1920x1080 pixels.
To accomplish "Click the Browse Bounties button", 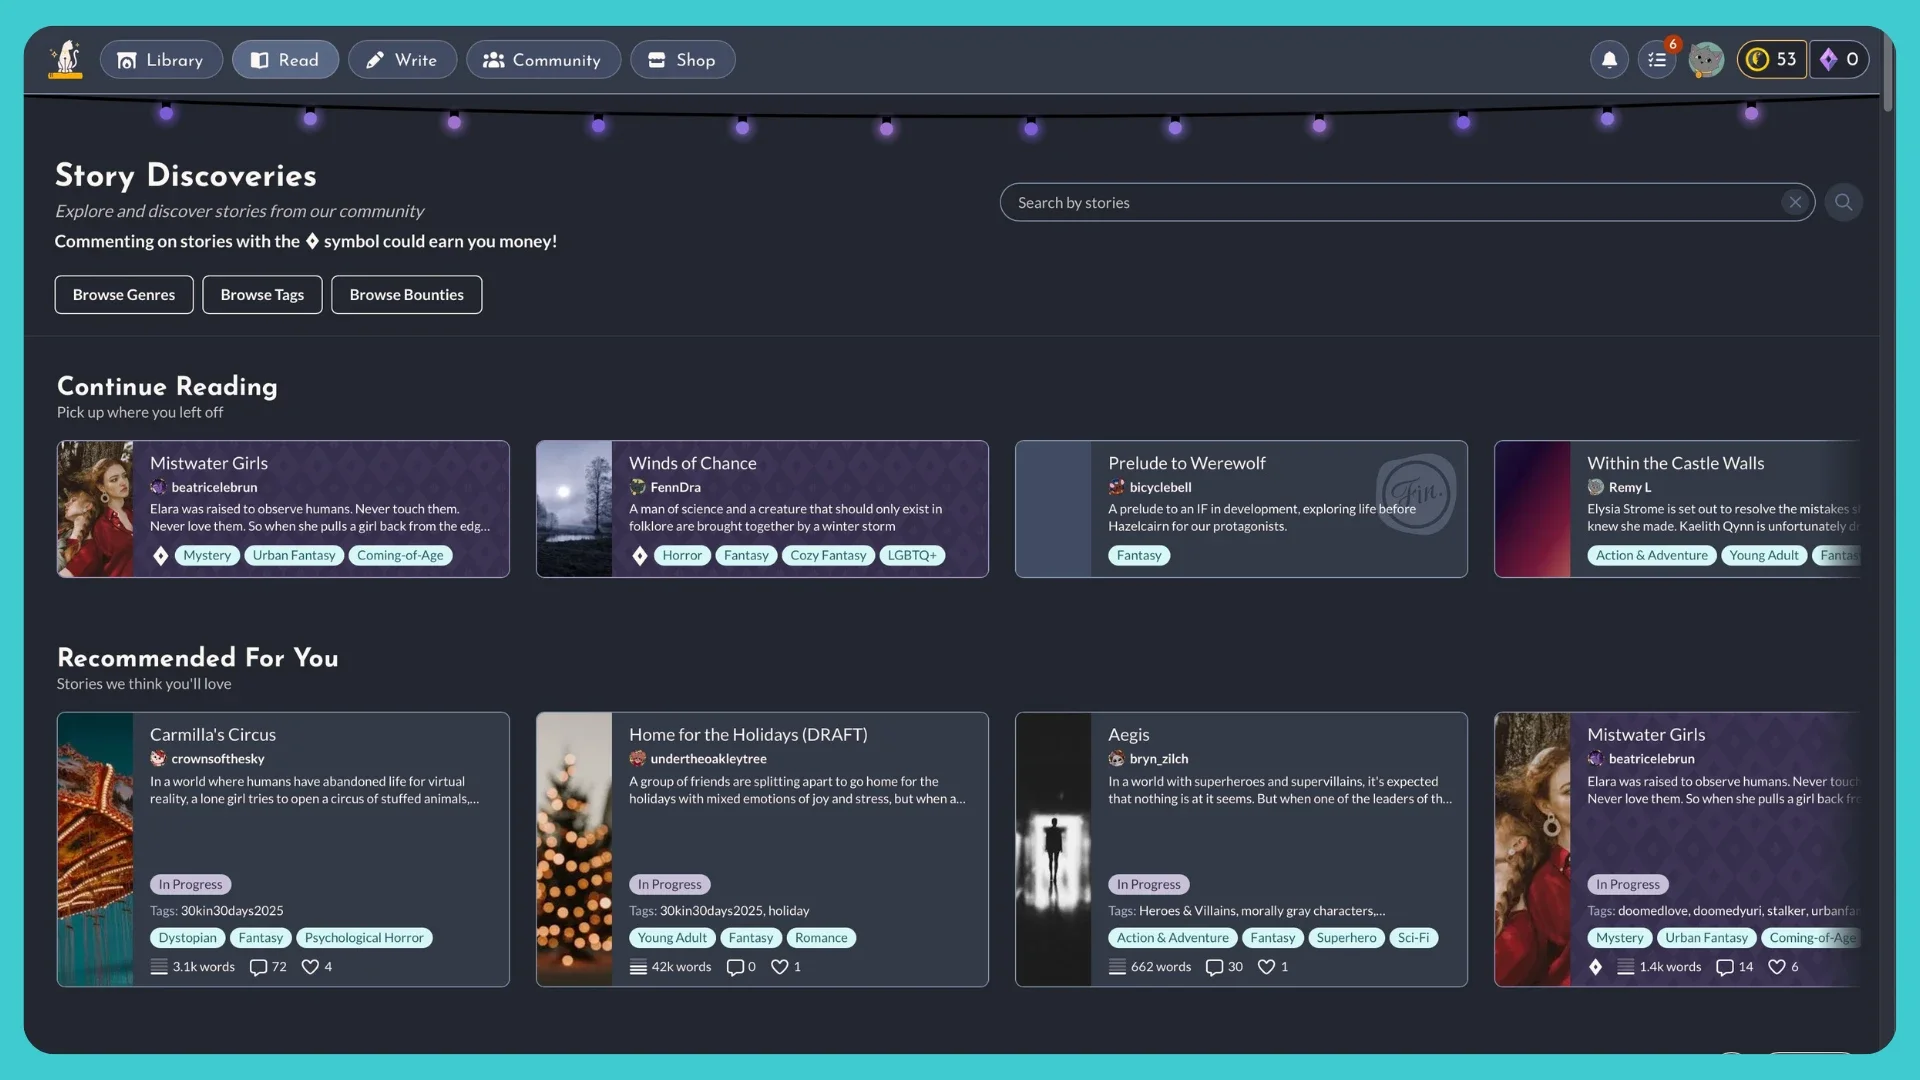I will 406,295.
